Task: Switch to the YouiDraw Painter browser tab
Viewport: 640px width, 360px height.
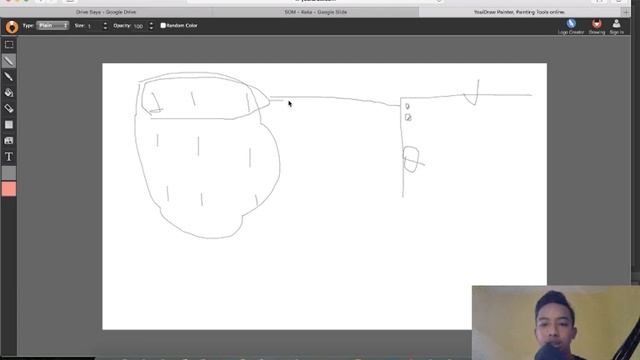Action: 519,12
